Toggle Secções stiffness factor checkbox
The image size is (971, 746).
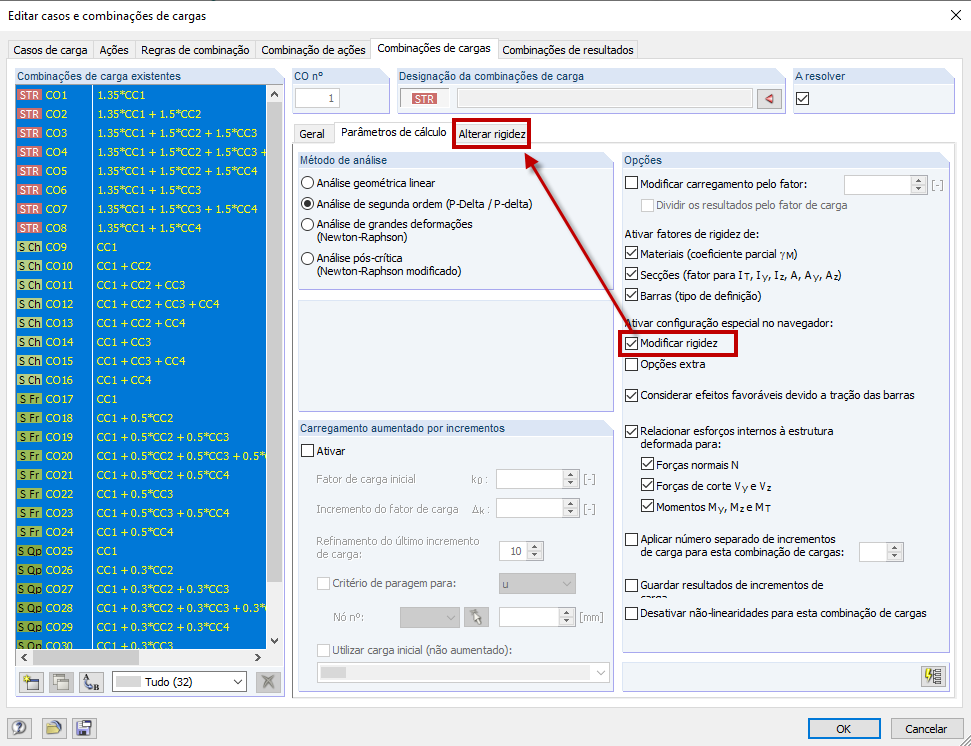pyautogui.click(x=632, y=274)
